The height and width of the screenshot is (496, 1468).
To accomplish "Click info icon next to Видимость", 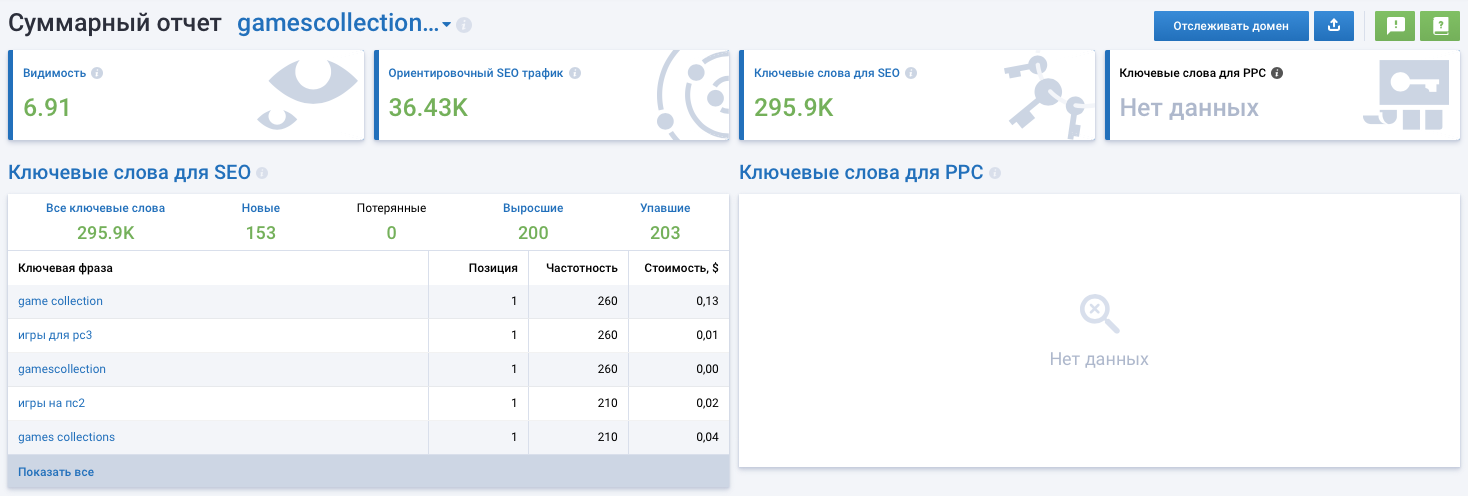I will (97, 73).
